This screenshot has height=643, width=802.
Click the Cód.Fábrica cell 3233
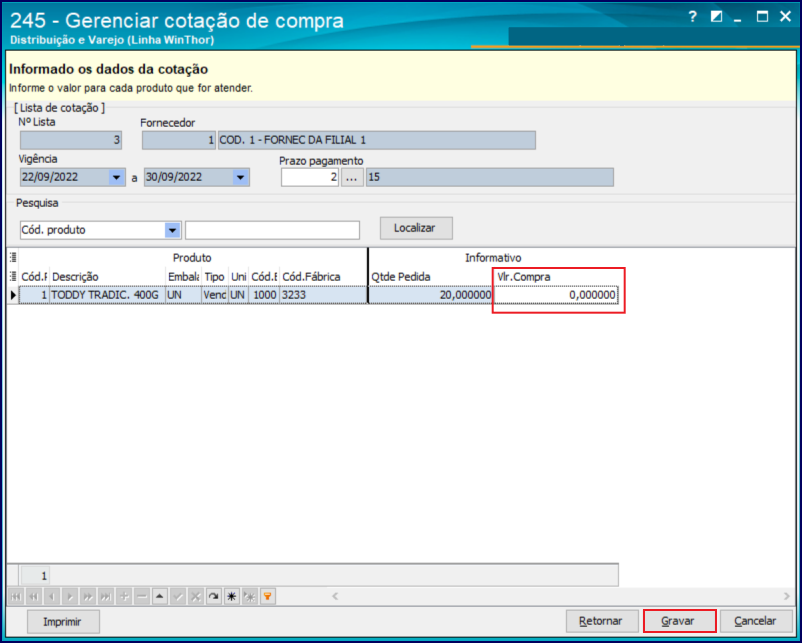pos(323,295)
